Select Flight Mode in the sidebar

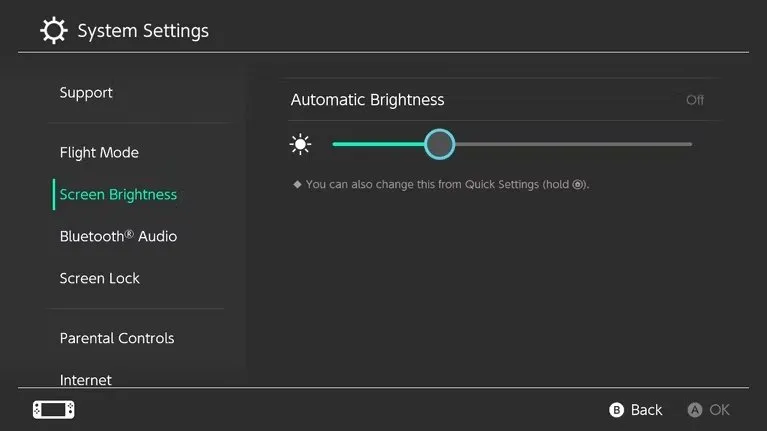pyautogui.click(x=99, y=153)
